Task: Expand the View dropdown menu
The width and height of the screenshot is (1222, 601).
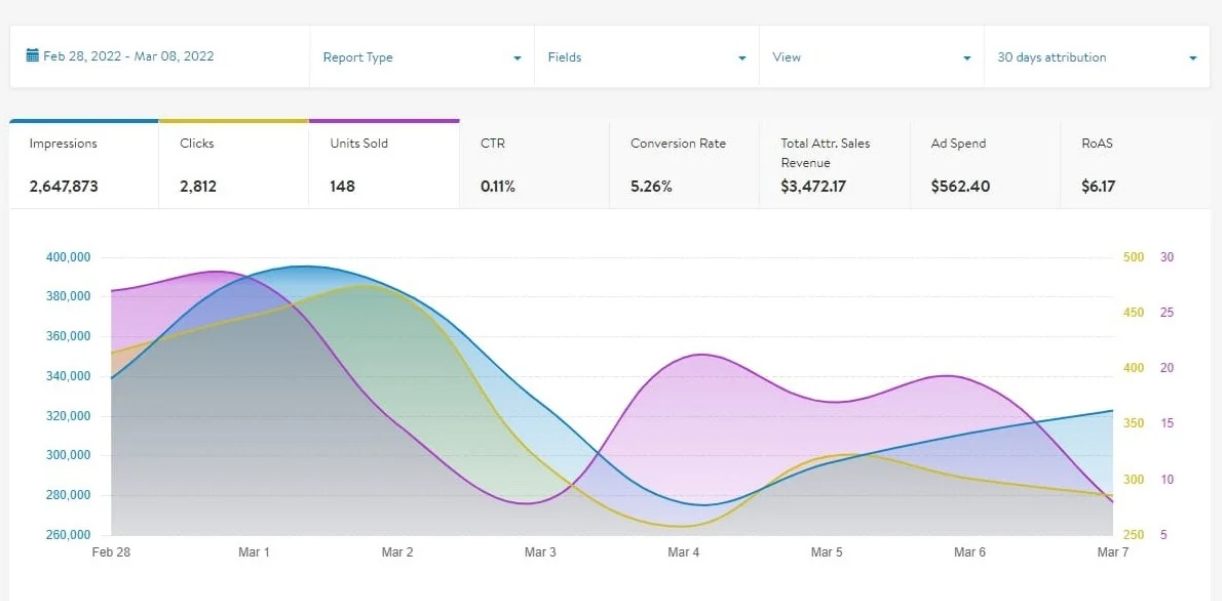Action: tap(870, 58)
